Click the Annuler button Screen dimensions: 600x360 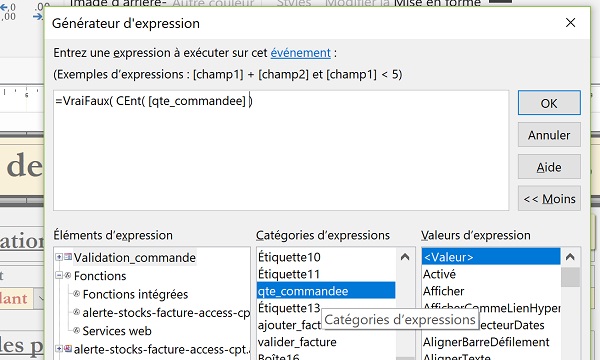click(x=549, y=135)
